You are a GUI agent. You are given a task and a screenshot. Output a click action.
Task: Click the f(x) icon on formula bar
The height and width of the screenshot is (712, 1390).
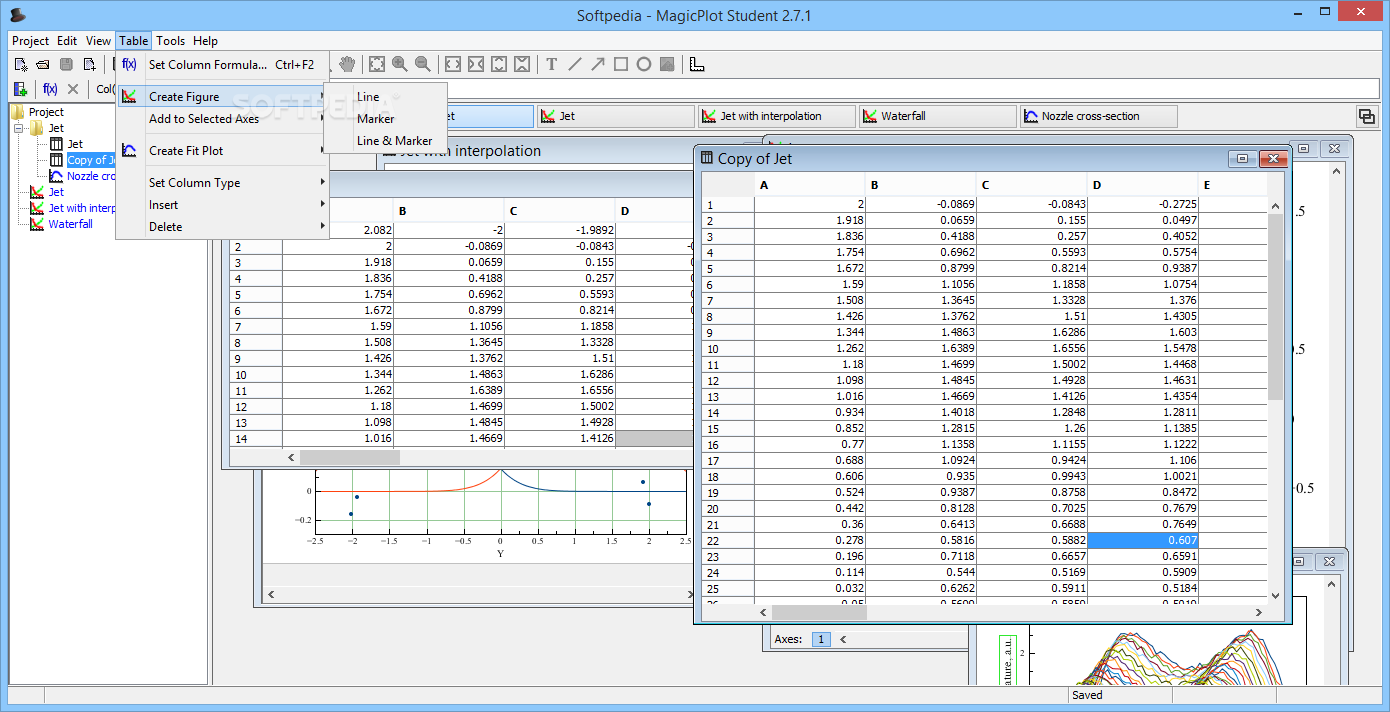50,89
